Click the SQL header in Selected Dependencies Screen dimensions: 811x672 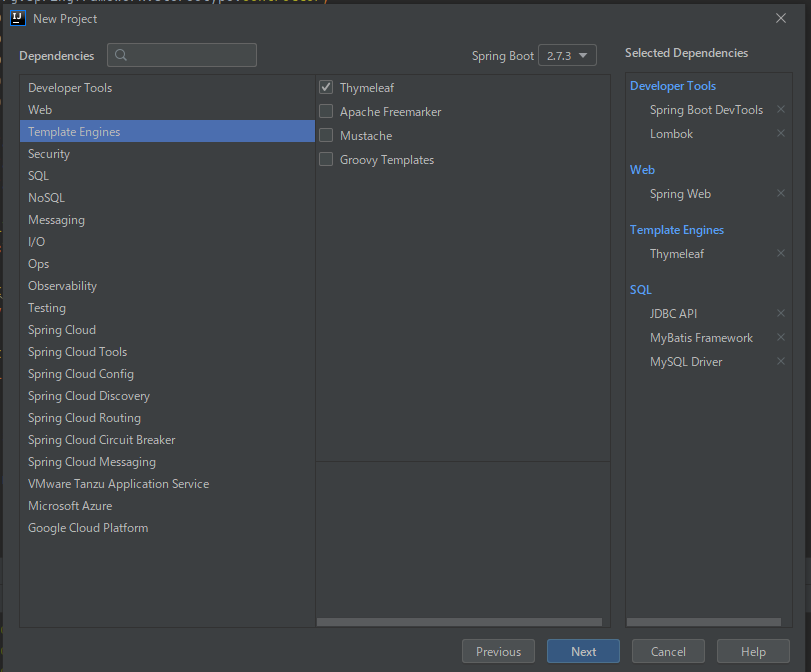(641, 290)
